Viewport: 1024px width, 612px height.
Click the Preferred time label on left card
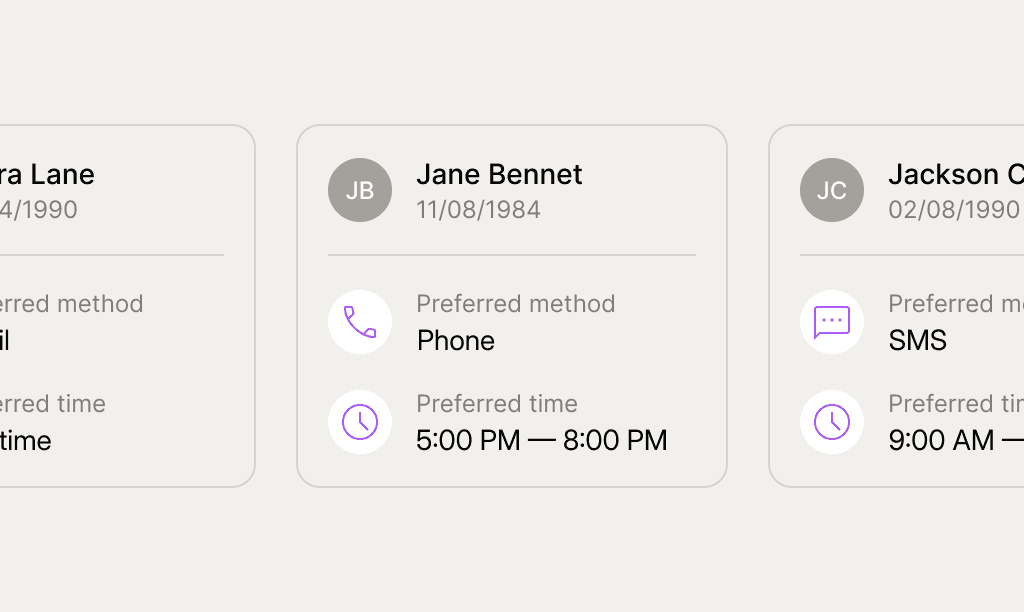point(53,404)
